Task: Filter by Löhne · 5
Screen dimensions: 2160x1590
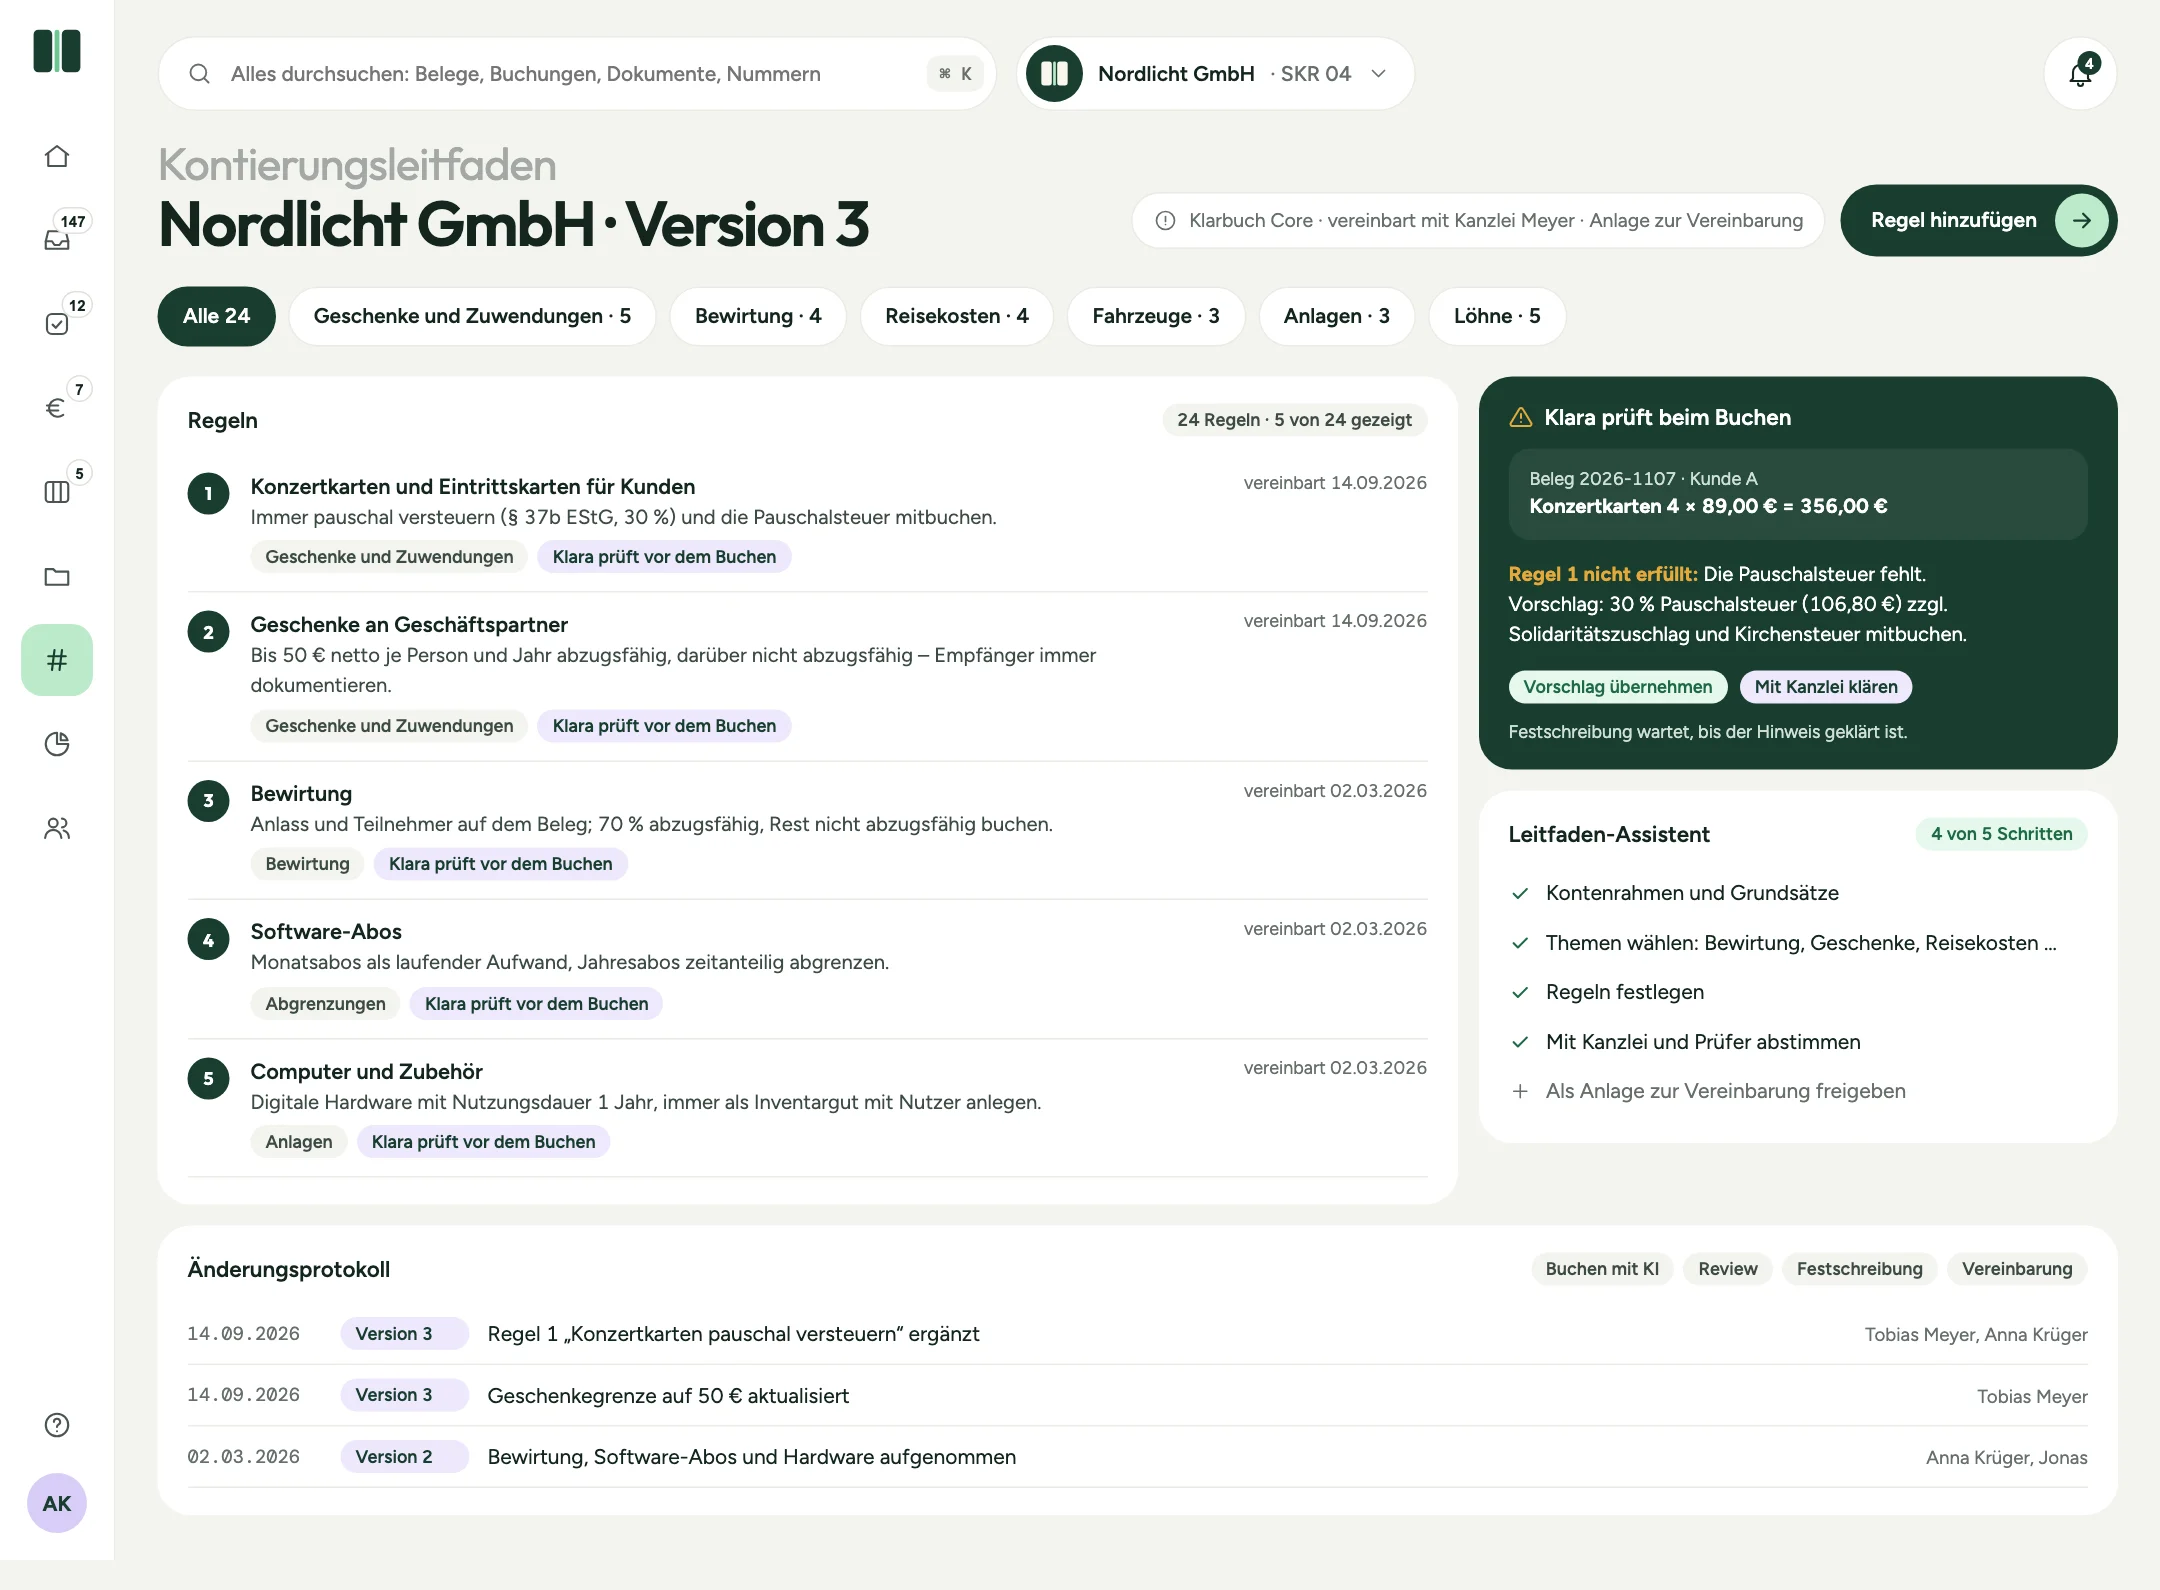Action: click(1497, 316)
